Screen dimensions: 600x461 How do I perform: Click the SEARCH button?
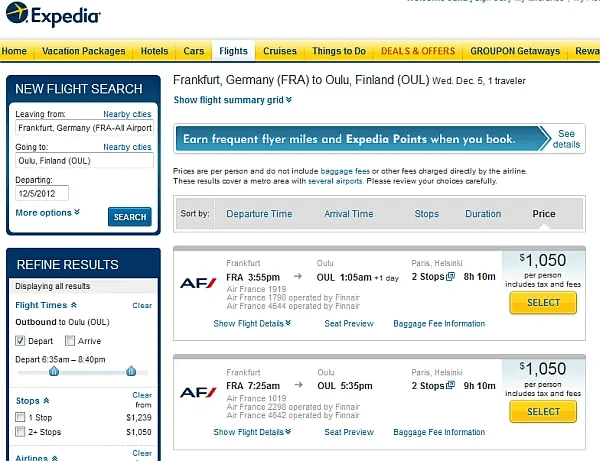[x=130, y=217]
